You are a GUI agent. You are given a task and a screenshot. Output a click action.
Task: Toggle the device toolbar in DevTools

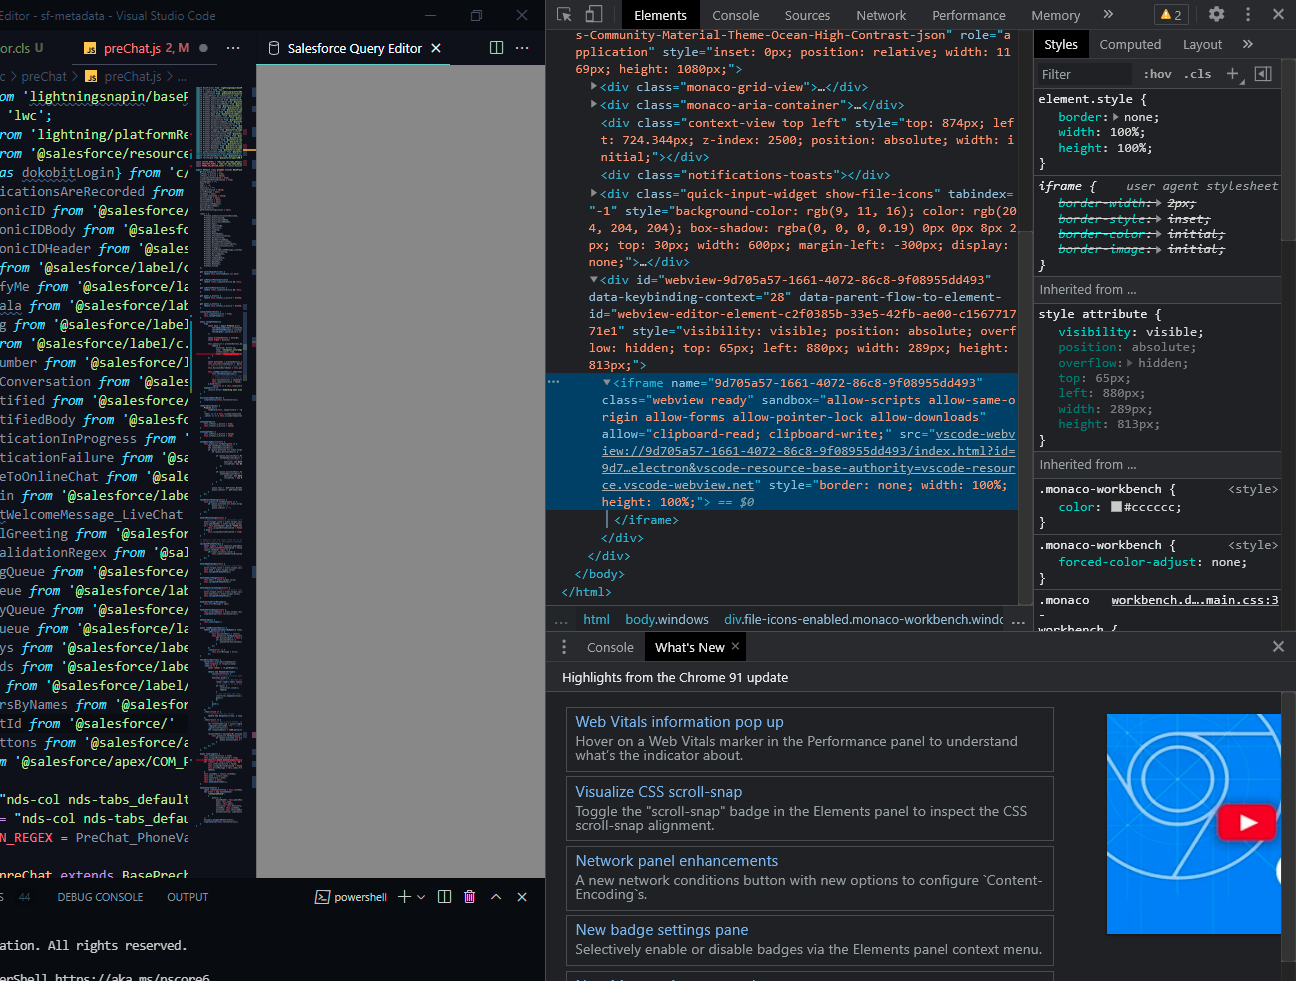click(594, 14)
